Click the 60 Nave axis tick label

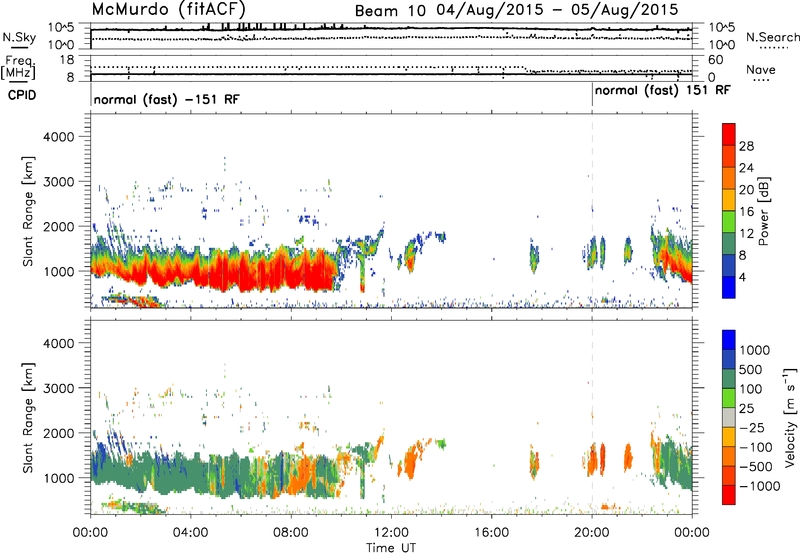coord(715,60)
